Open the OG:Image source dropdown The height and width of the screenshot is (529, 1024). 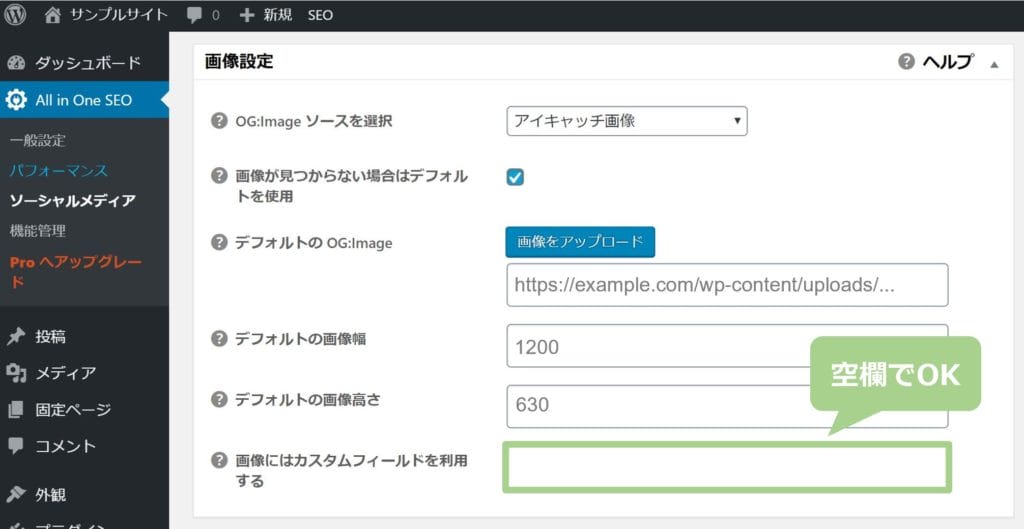(x=627, y=121)
